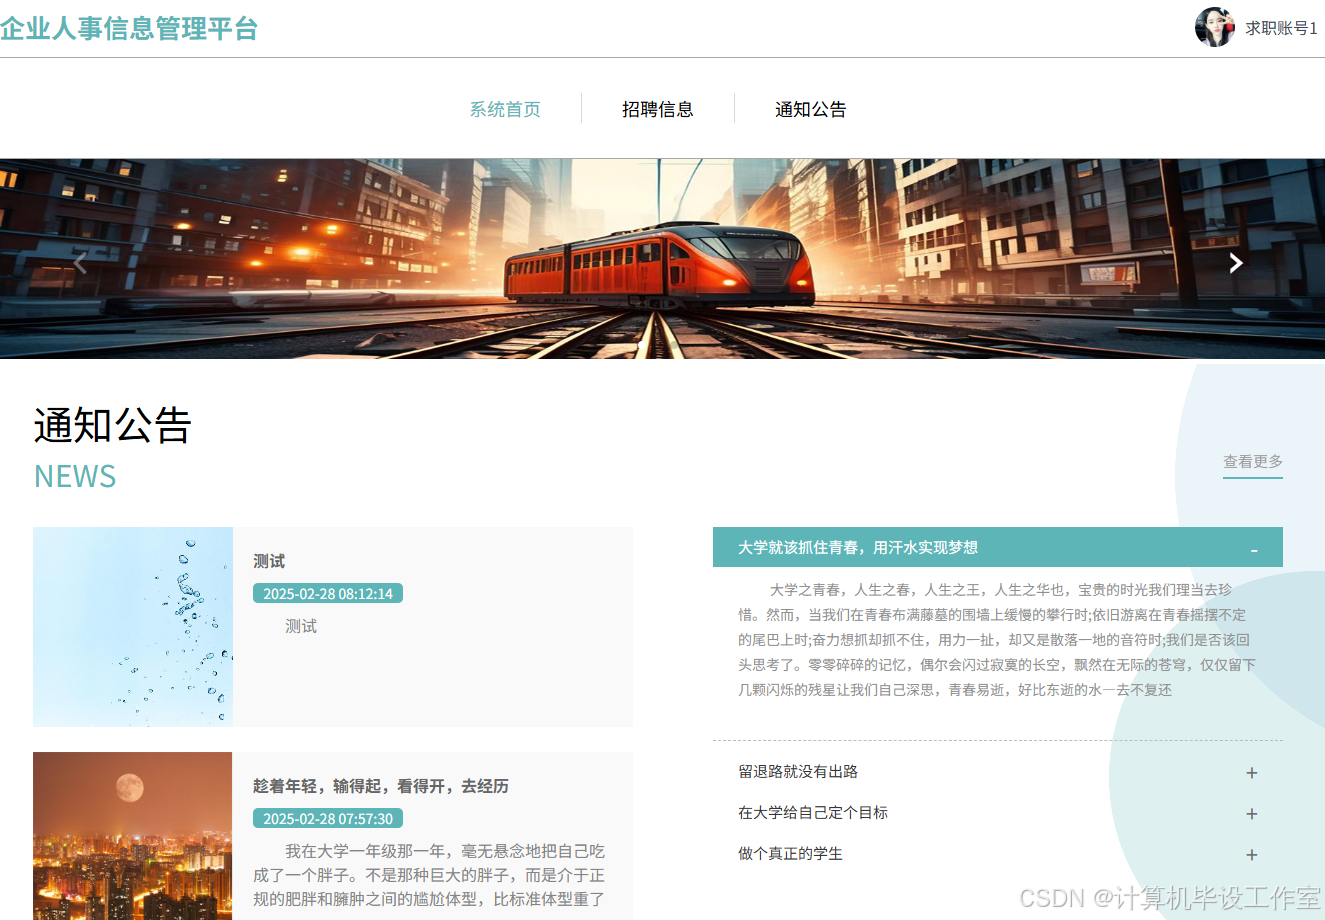The image size is (1325, 920).
Task: Click the 2025-02-28 07:57:30 date badge
Action: coord(328,818)
